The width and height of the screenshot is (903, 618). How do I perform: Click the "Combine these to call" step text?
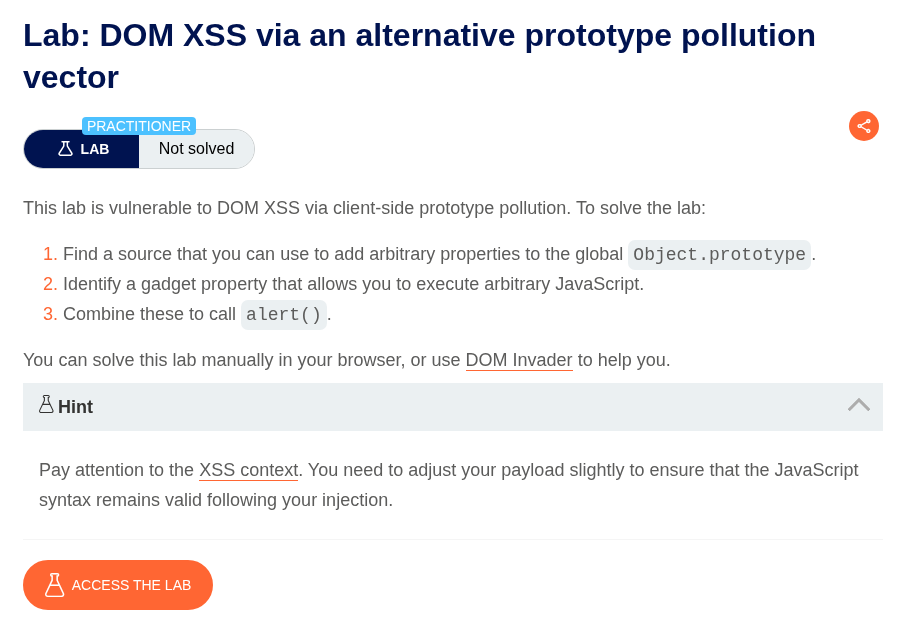pos(149,314)
